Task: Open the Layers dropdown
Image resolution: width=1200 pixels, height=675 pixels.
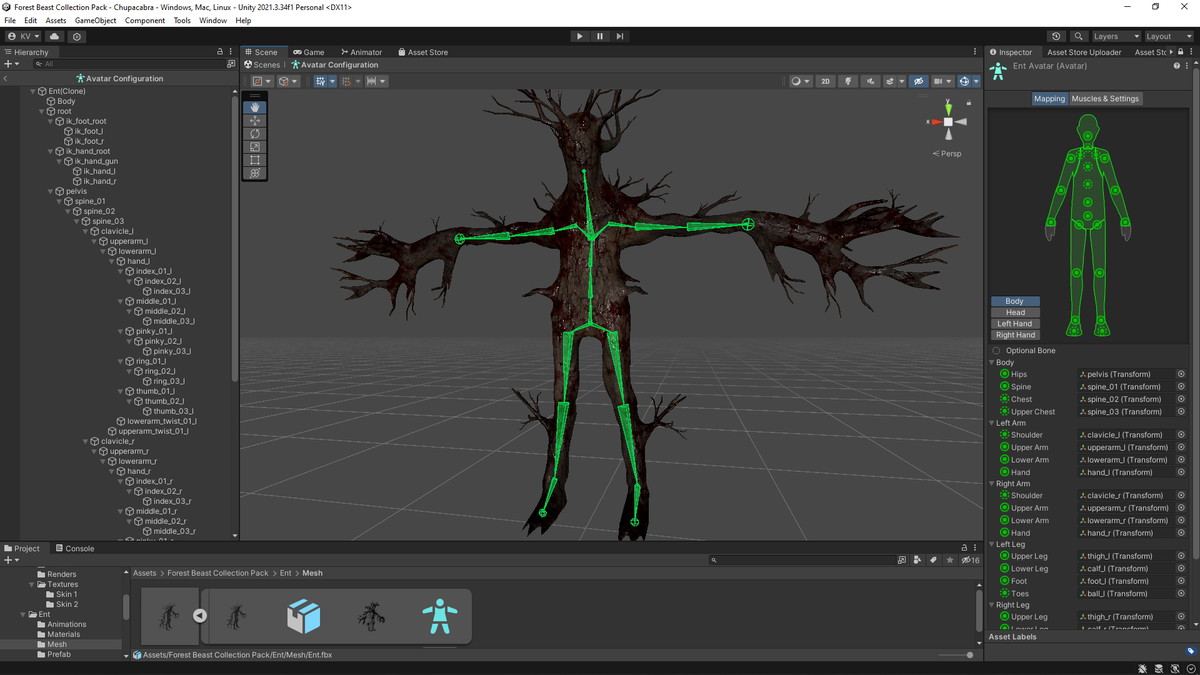Action: [x=1115, y=36]
